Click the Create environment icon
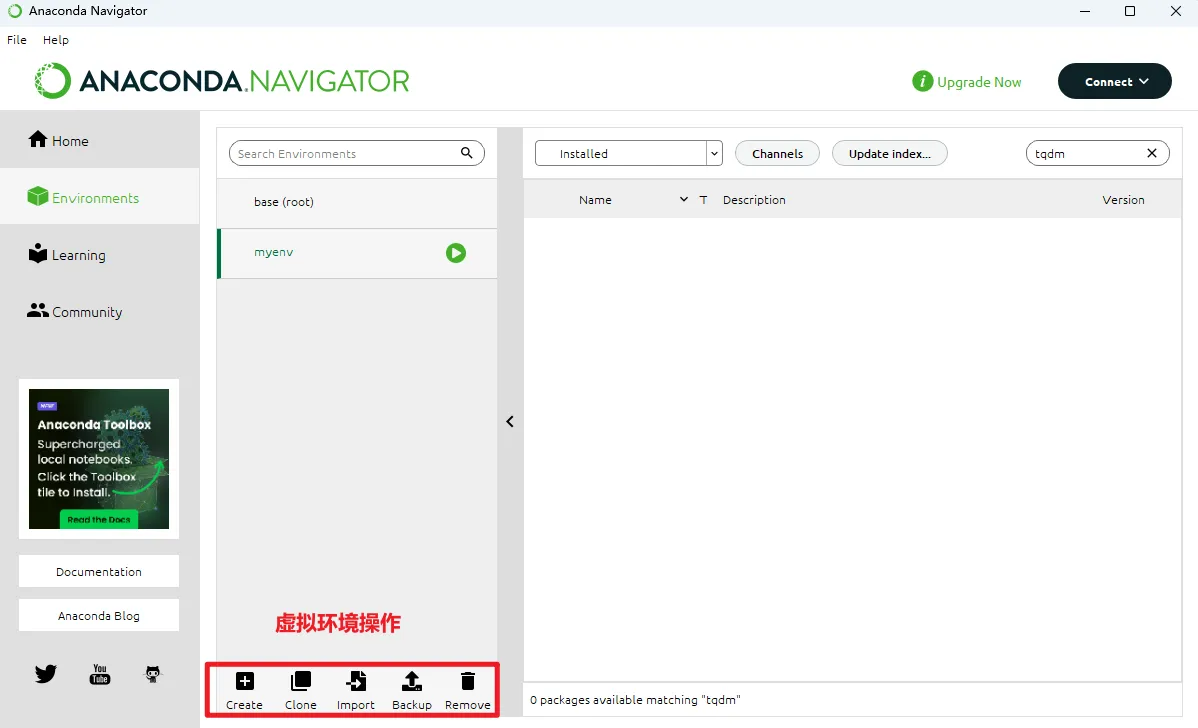 click(x=244, y=681)
